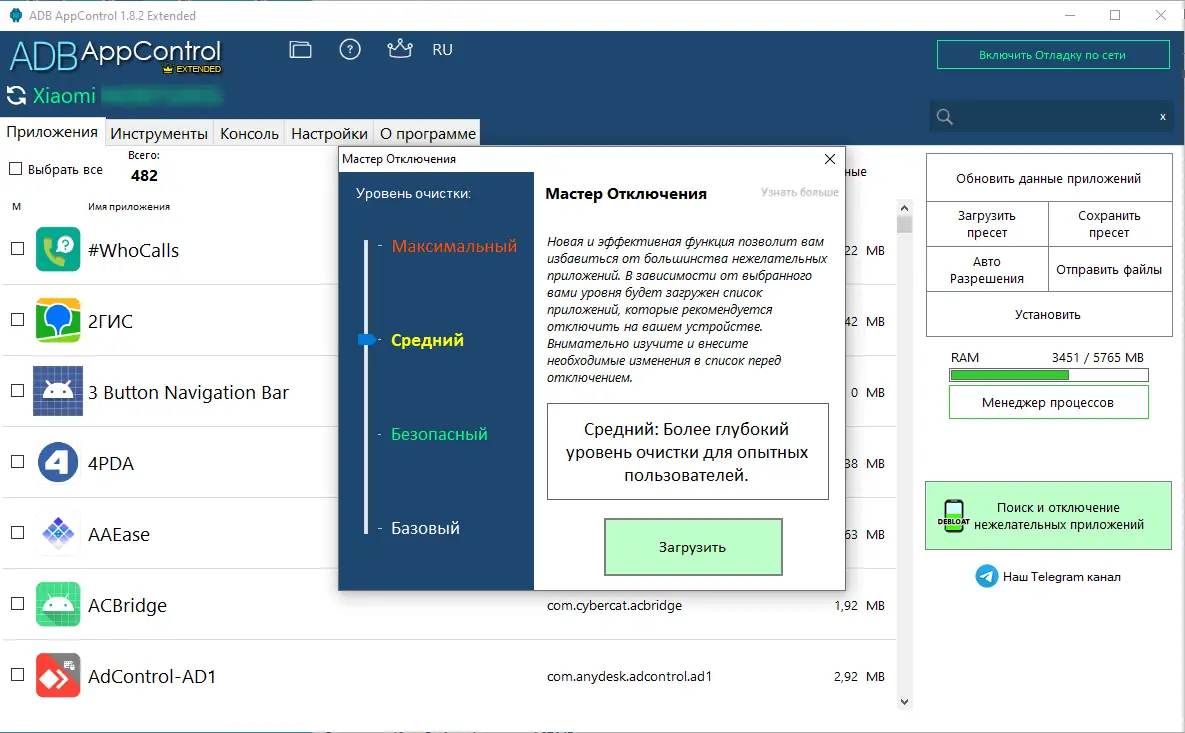This screenshot has width=1185, height=733.
Task: Click the DEBLOAT phone icon on green button
Action: (x=956, y=514)
